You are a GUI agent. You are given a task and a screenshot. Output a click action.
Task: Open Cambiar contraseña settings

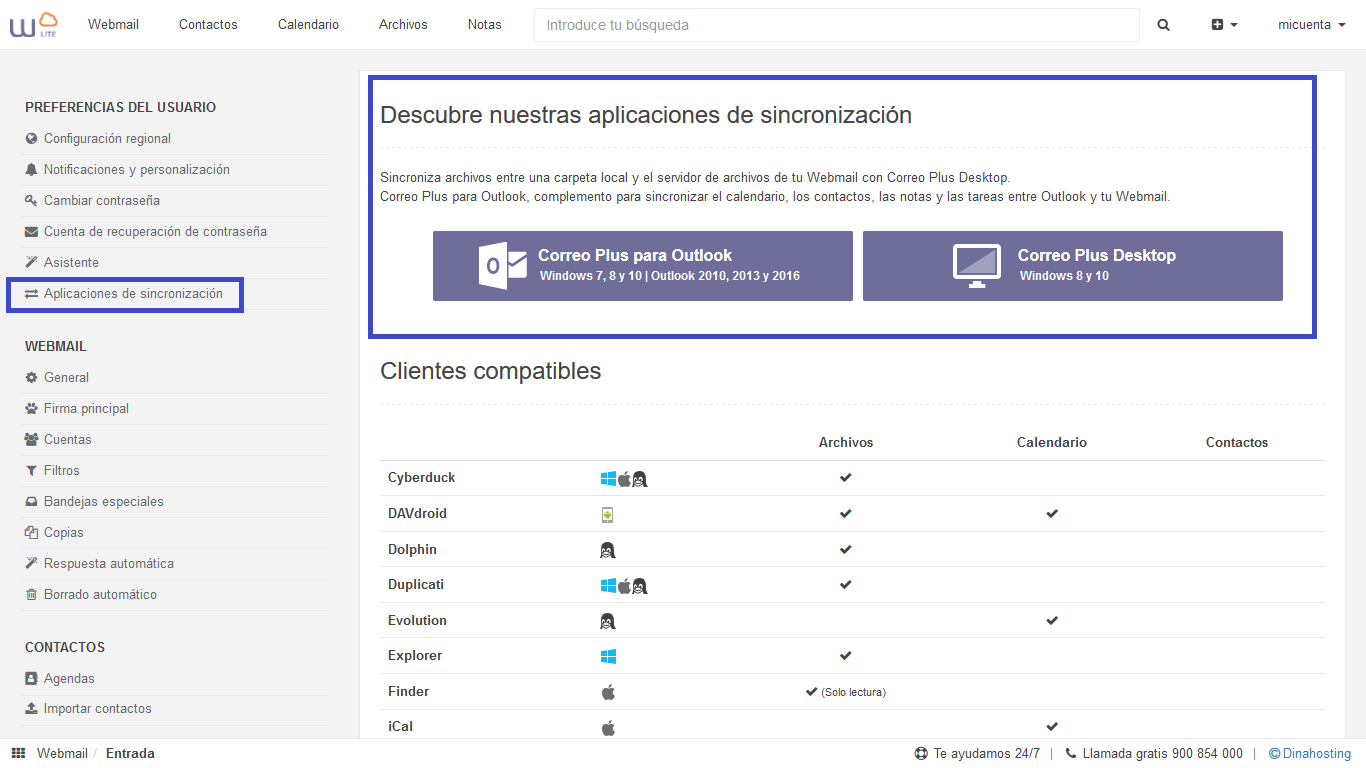point(102,201)
